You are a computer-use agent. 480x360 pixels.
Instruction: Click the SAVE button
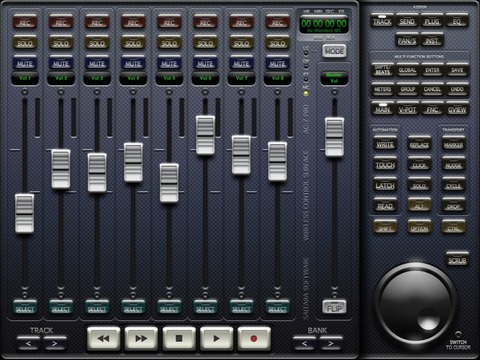[457, 70]
